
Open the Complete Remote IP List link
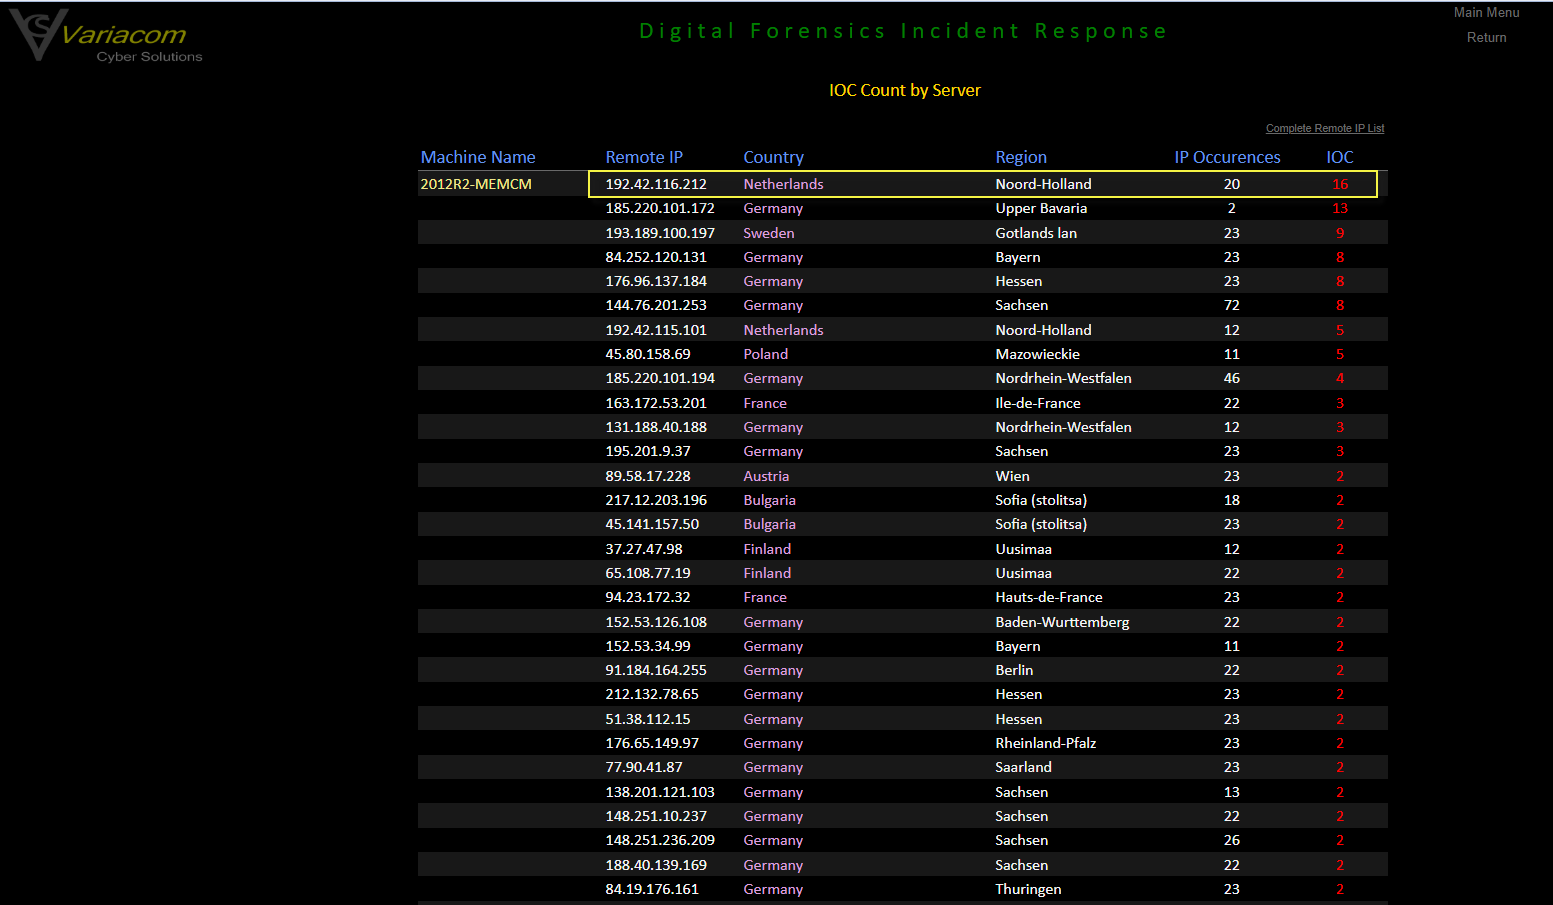(1324, 128)
